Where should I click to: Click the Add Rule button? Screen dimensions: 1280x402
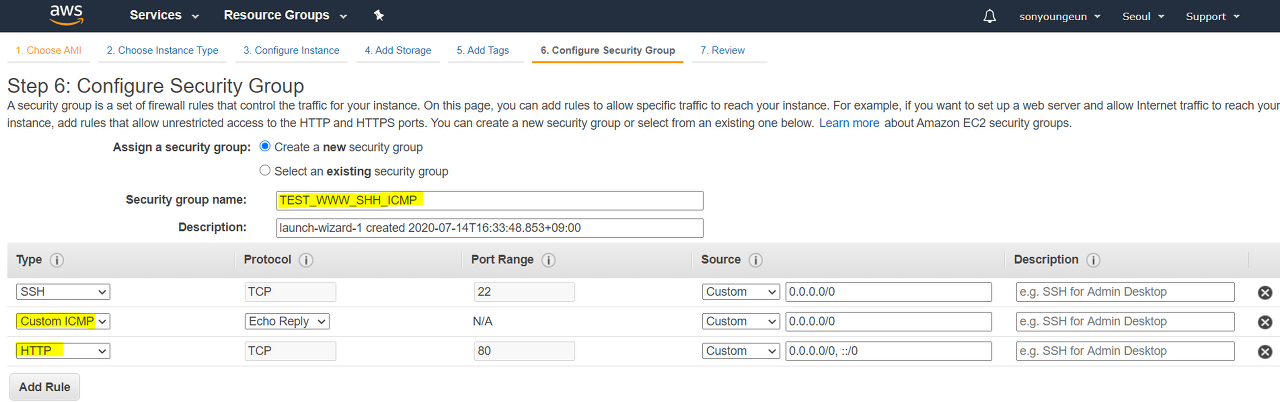coord(44,386)
